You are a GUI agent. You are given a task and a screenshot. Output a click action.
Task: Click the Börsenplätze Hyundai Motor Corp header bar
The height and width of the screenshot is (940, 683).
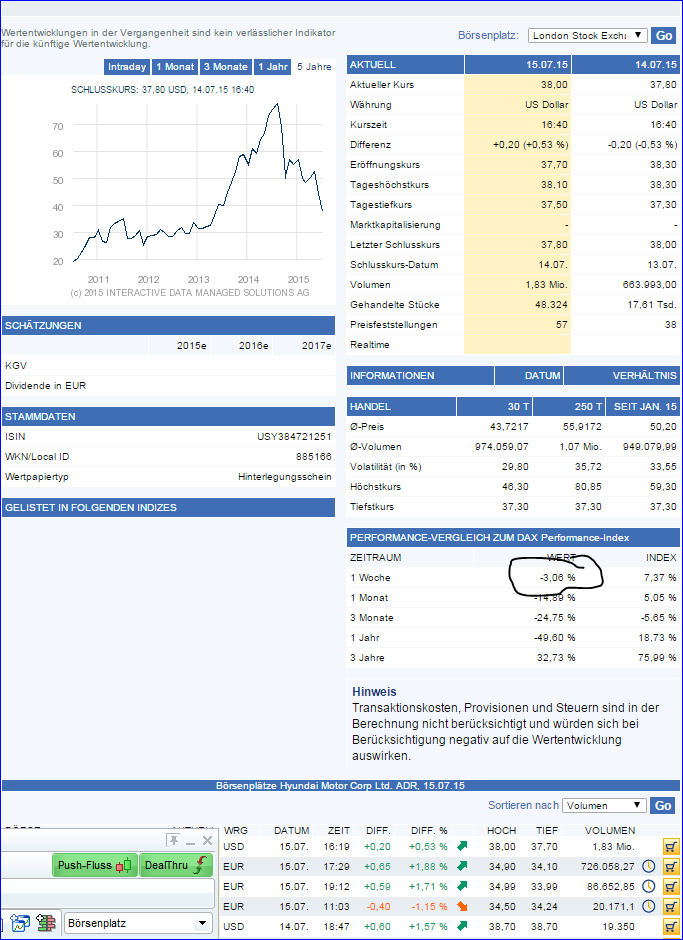[341, 785]
